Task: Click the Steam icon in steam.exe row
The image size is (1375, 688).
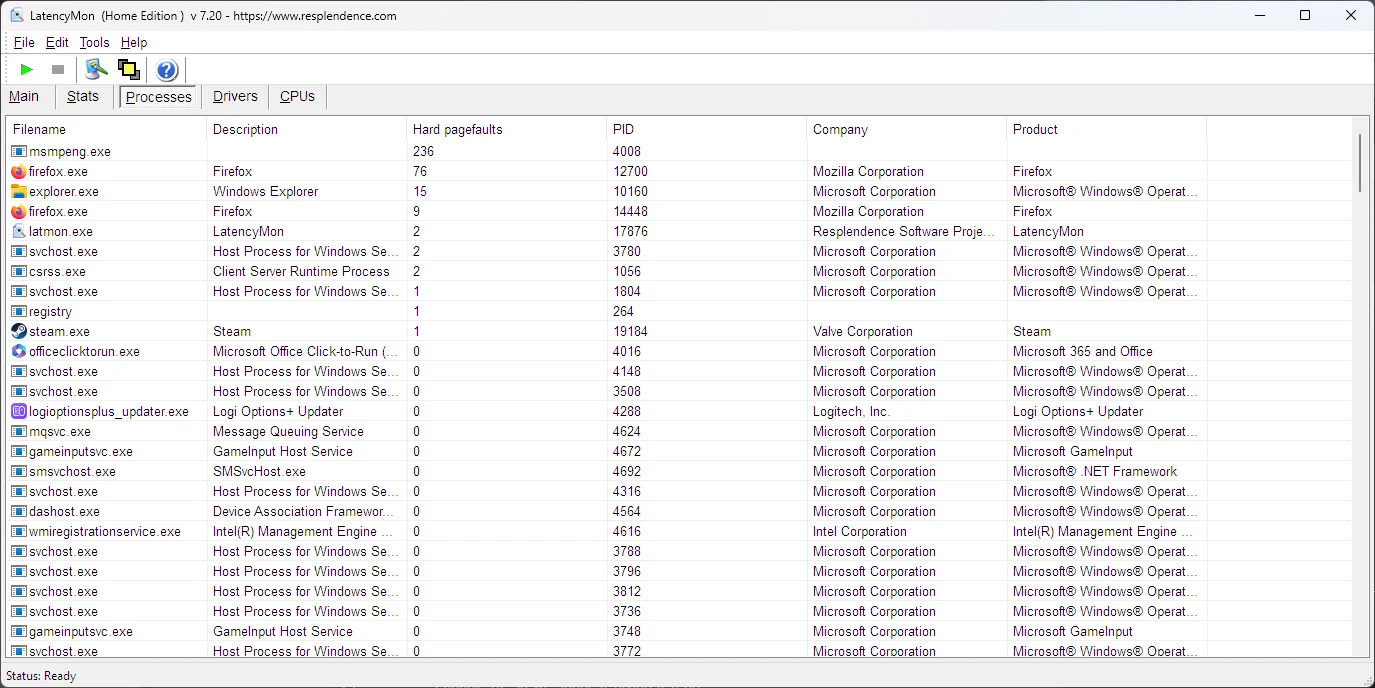Action: coord(19,332)
